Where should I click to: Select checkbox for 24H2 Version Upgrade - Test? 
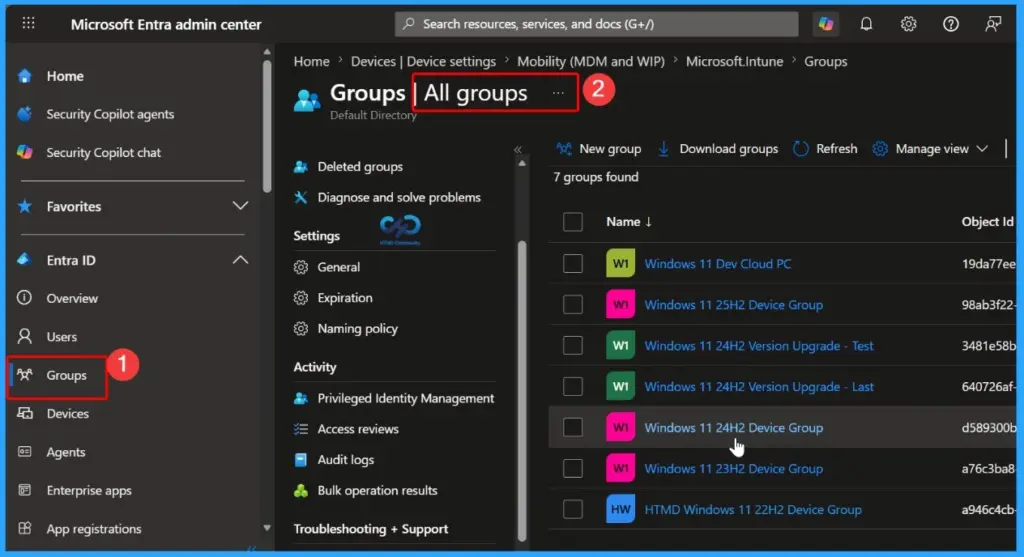[573, 345]
